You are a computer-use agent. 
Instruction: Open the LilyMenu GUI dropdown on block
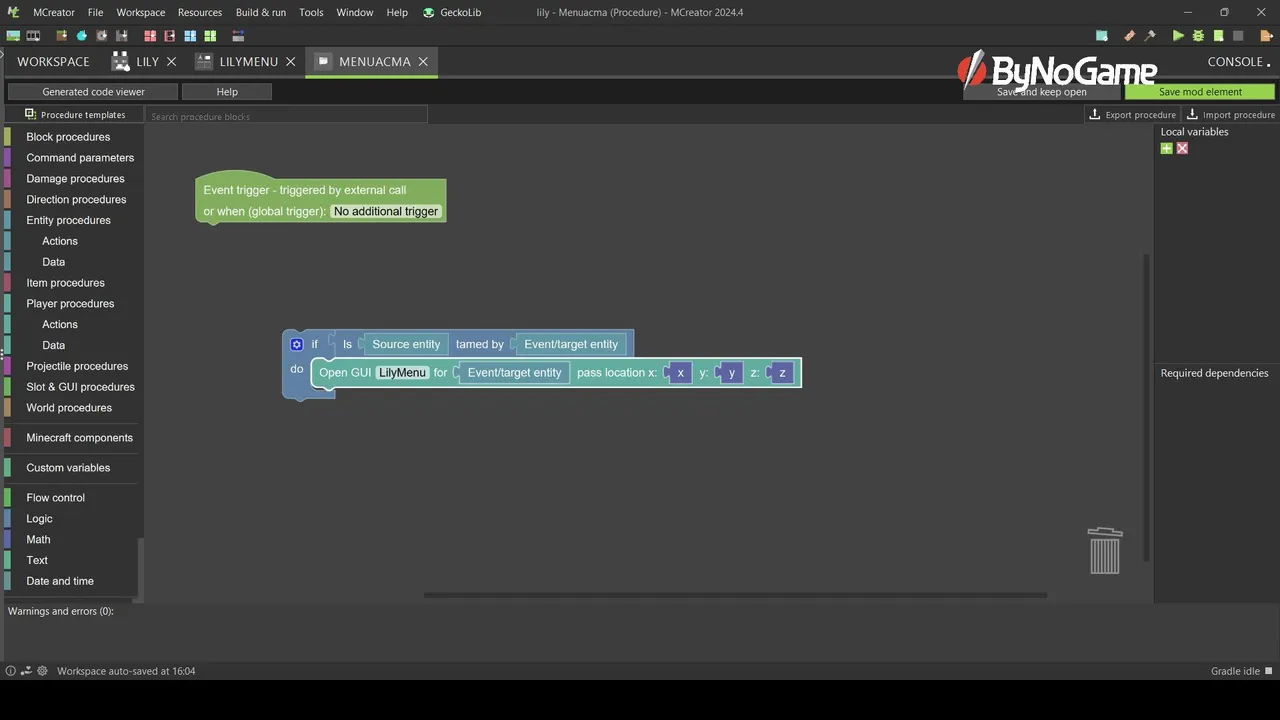pyautogui.click(x=402, y=373)
